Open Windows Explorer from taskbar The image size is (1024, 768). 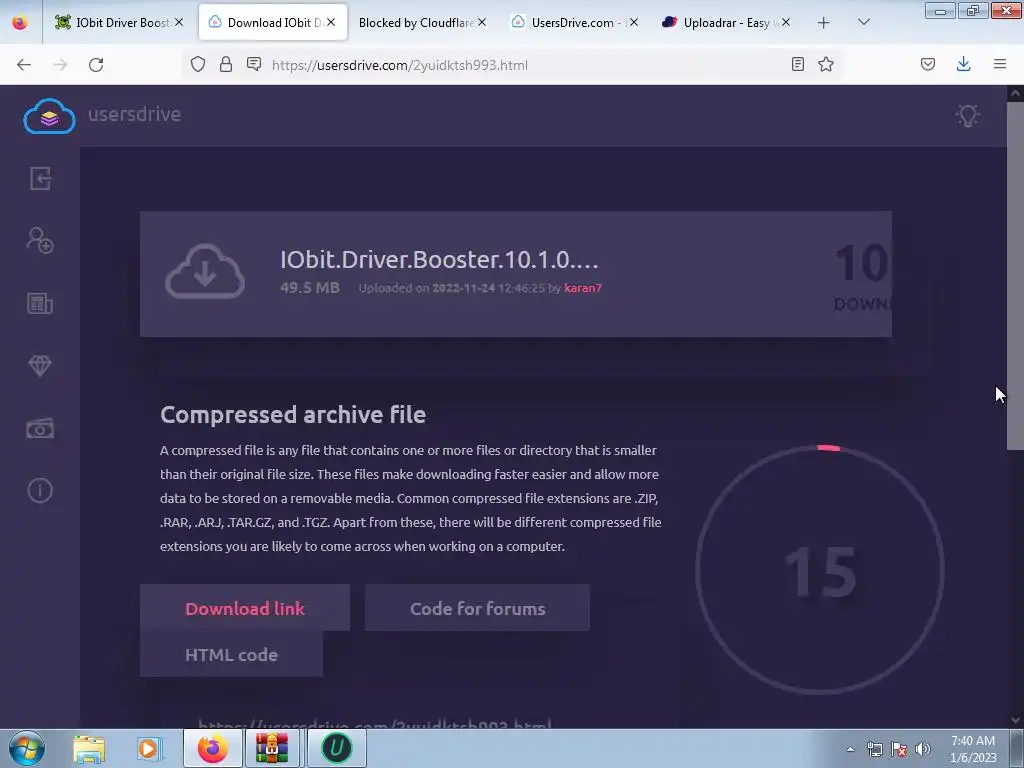click(x=89, y=749)
